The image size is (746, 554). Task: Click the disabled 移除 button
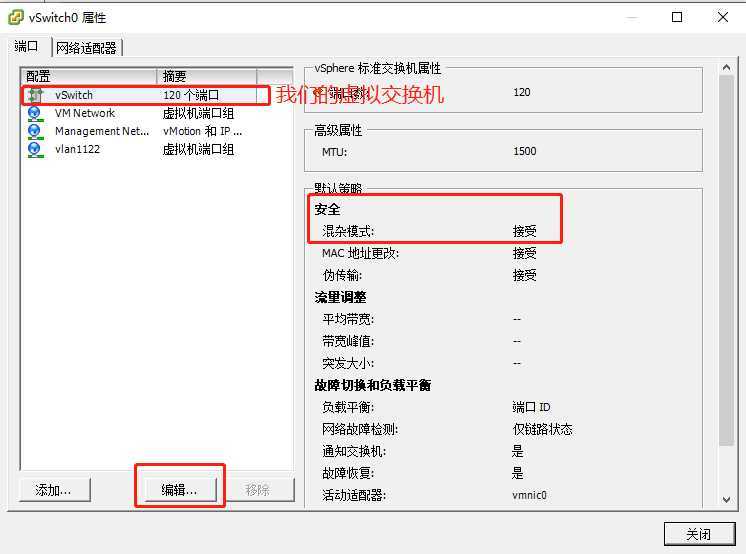click(x=258, y=490)
